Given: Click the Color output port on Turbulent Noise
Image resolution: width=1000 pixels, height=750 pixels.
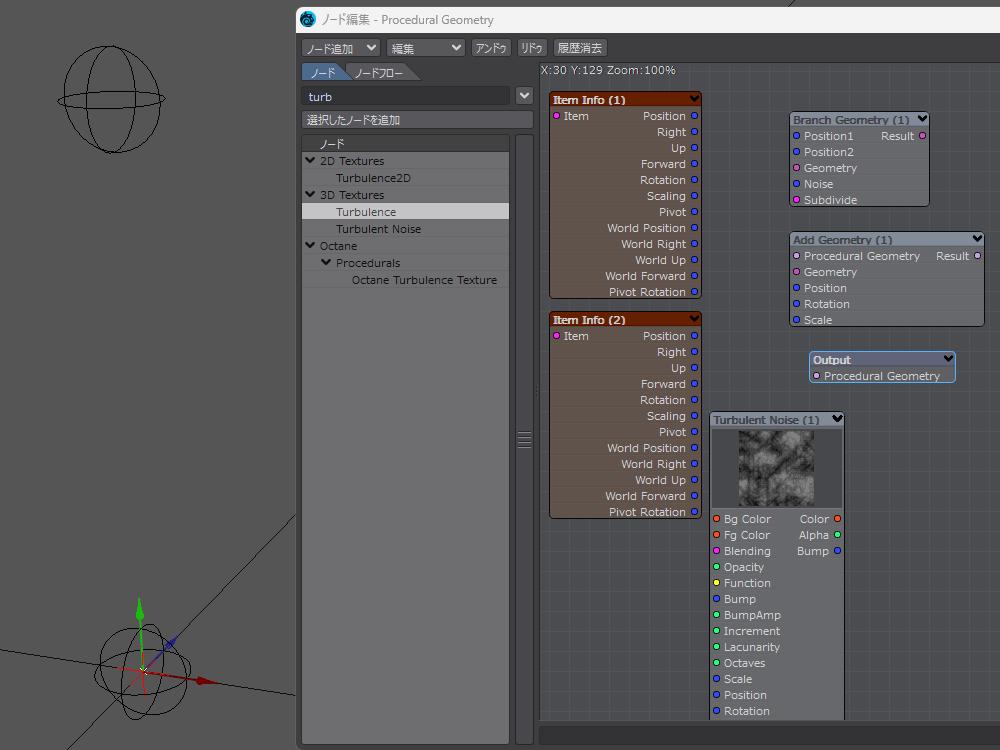Looking at the screenshot, I should pos(837,519).
